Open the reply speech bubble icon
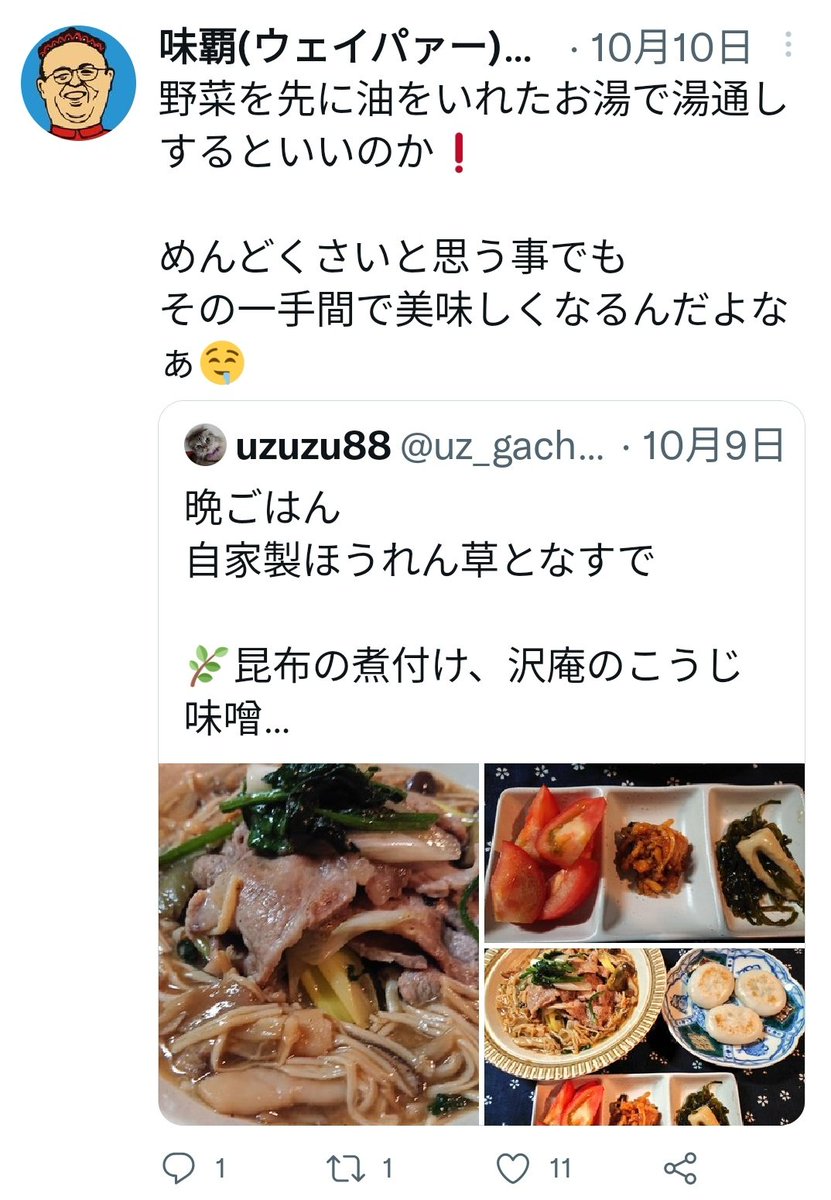This screenshot has height=1200, width=831. click(x=179, y=1167)
